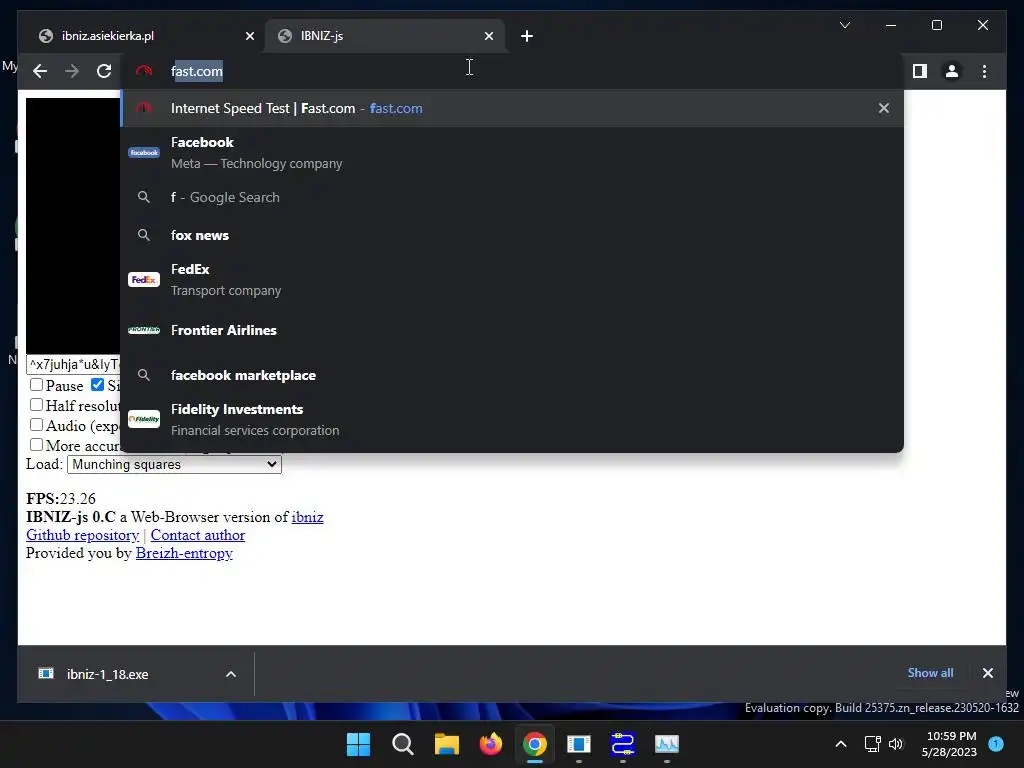1024x768 pixels.
Task: Show hidden system tray icons
Action: (x=840, y=744)
